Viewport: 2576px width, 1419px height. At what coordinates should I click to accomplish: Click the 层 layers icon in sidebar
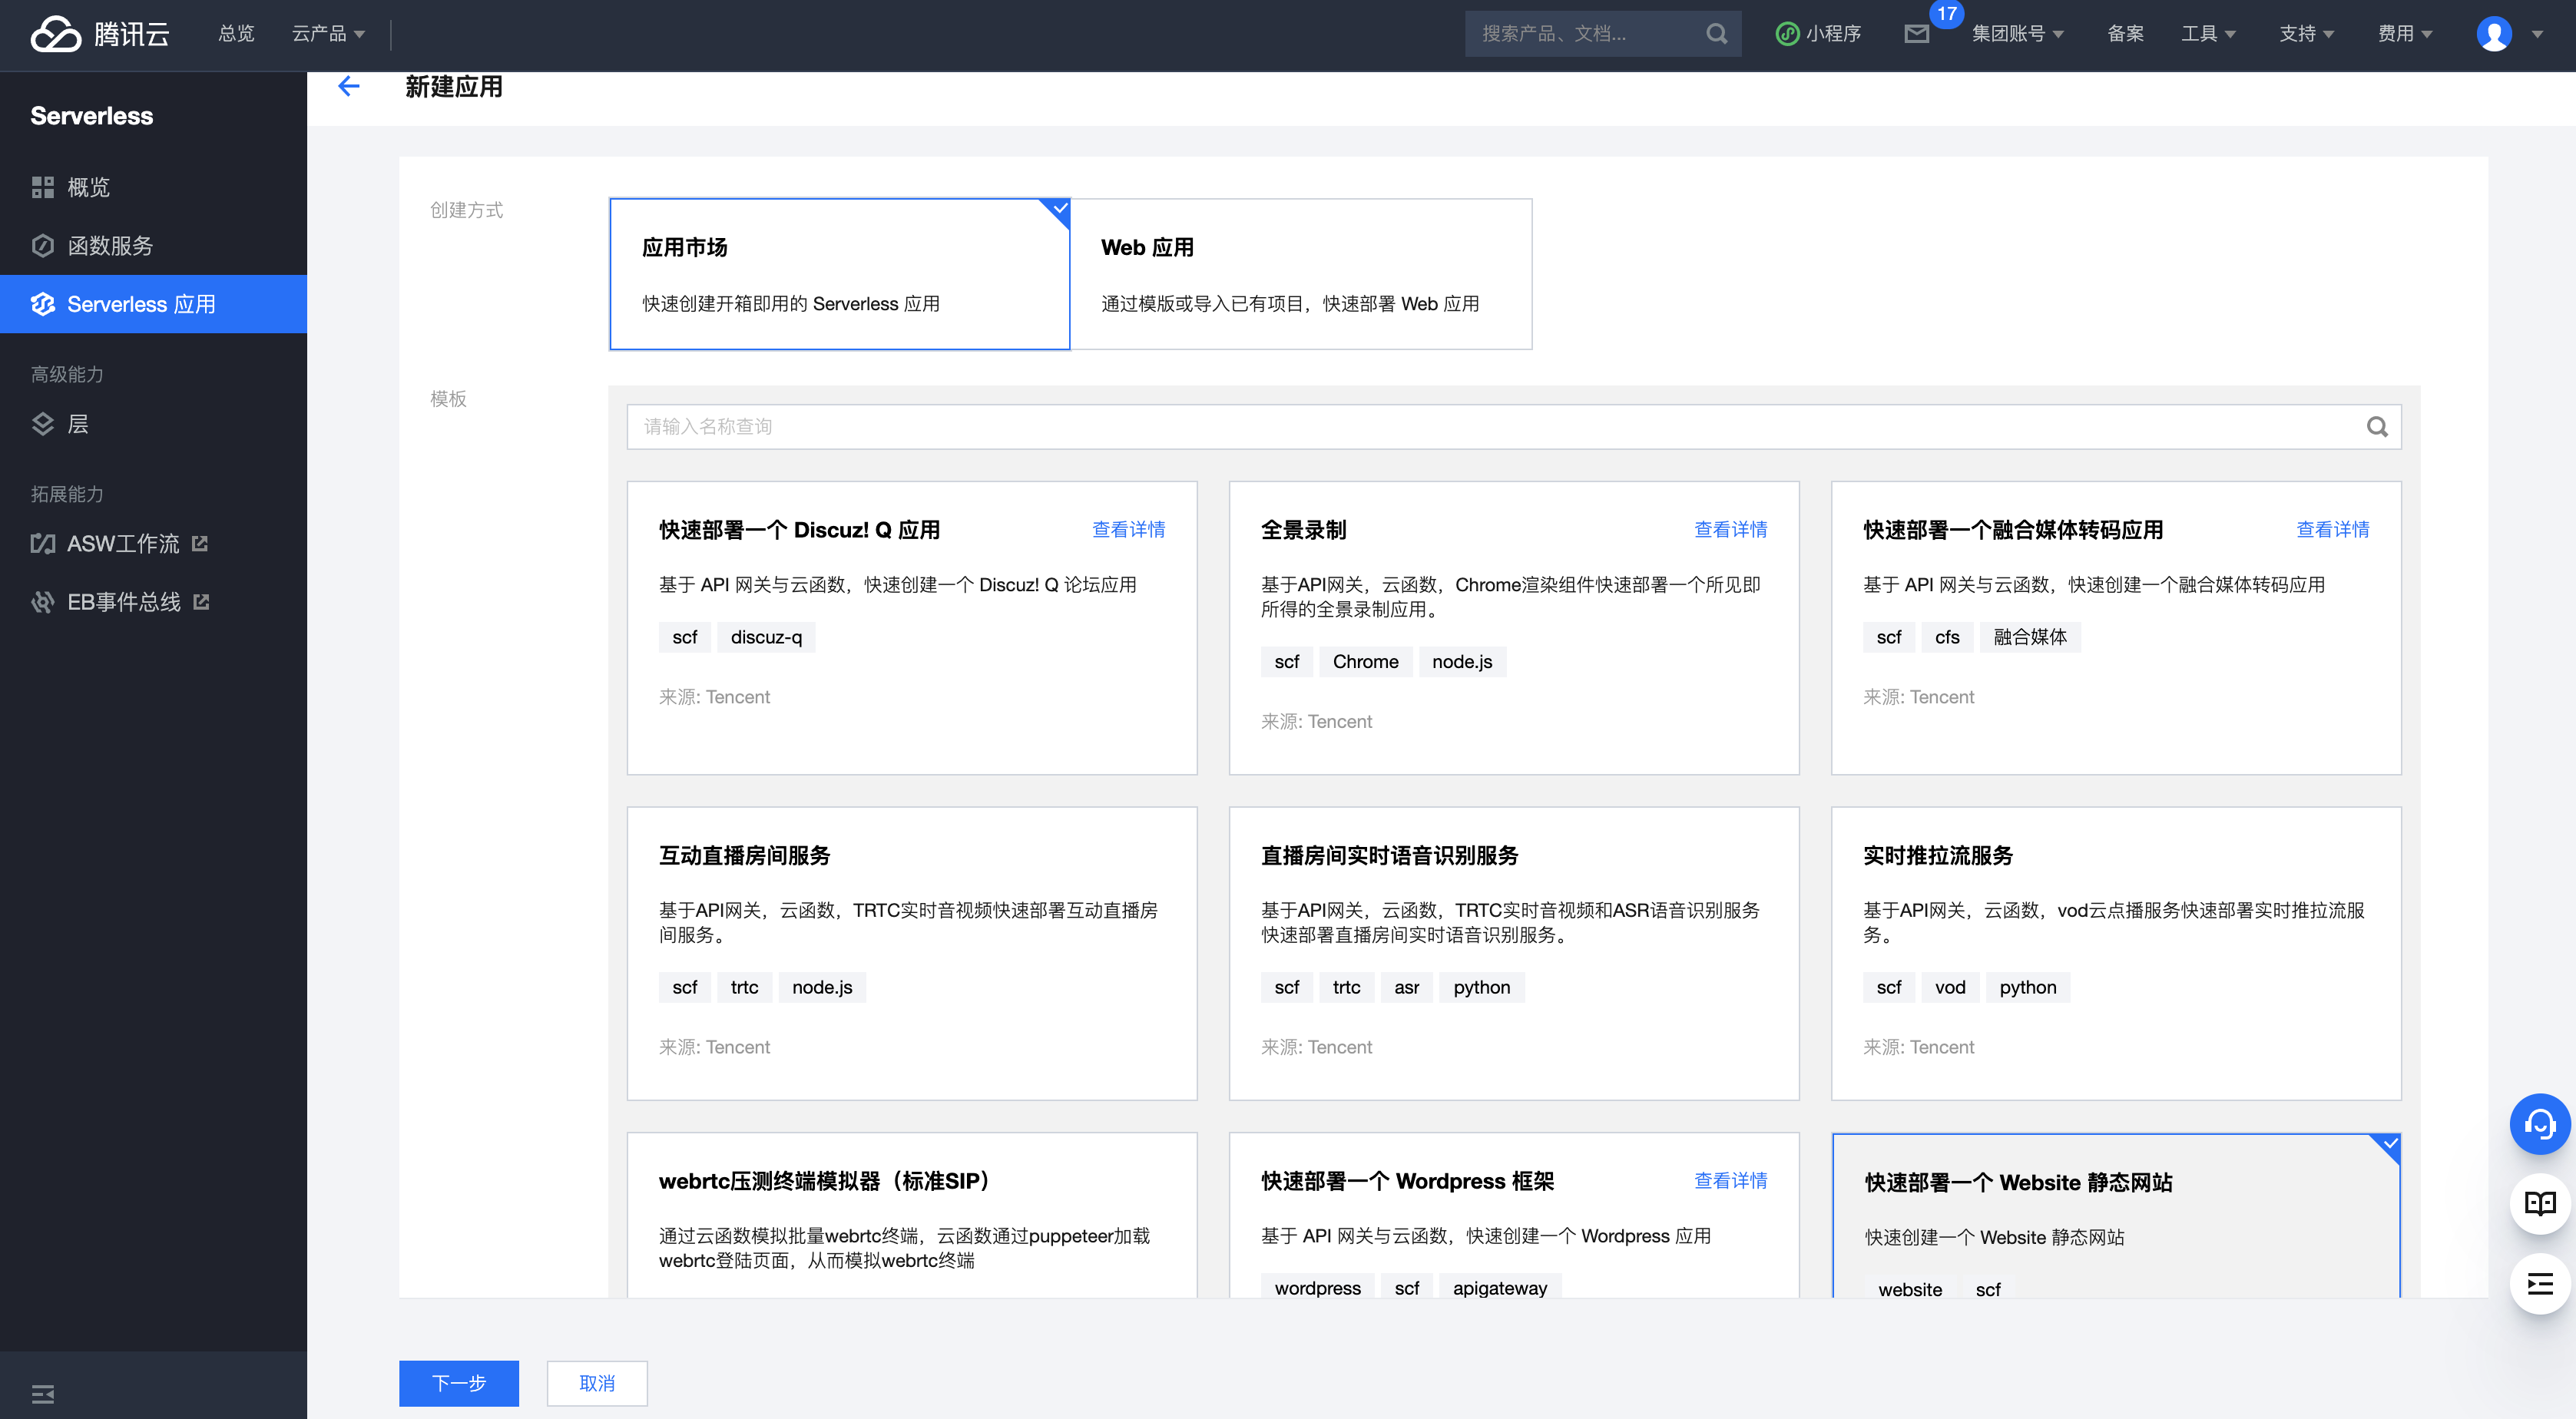[x=42, y=424]
